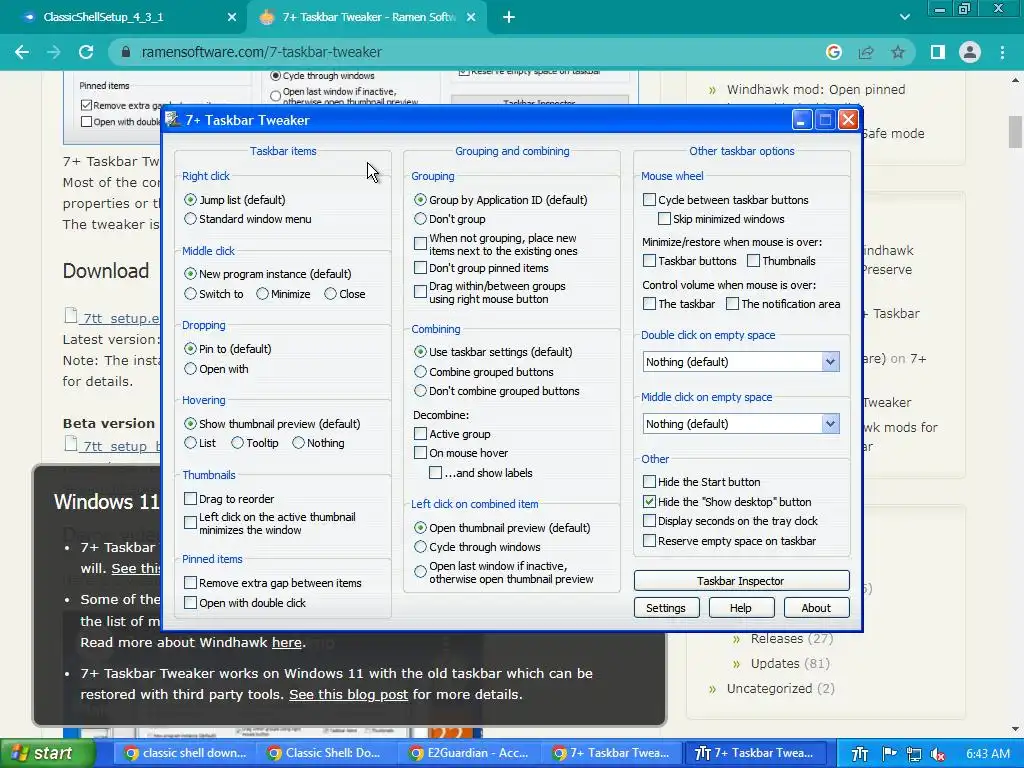
Task: Open the tab search chevron in Chrome
Action: [x=904, y=18]
